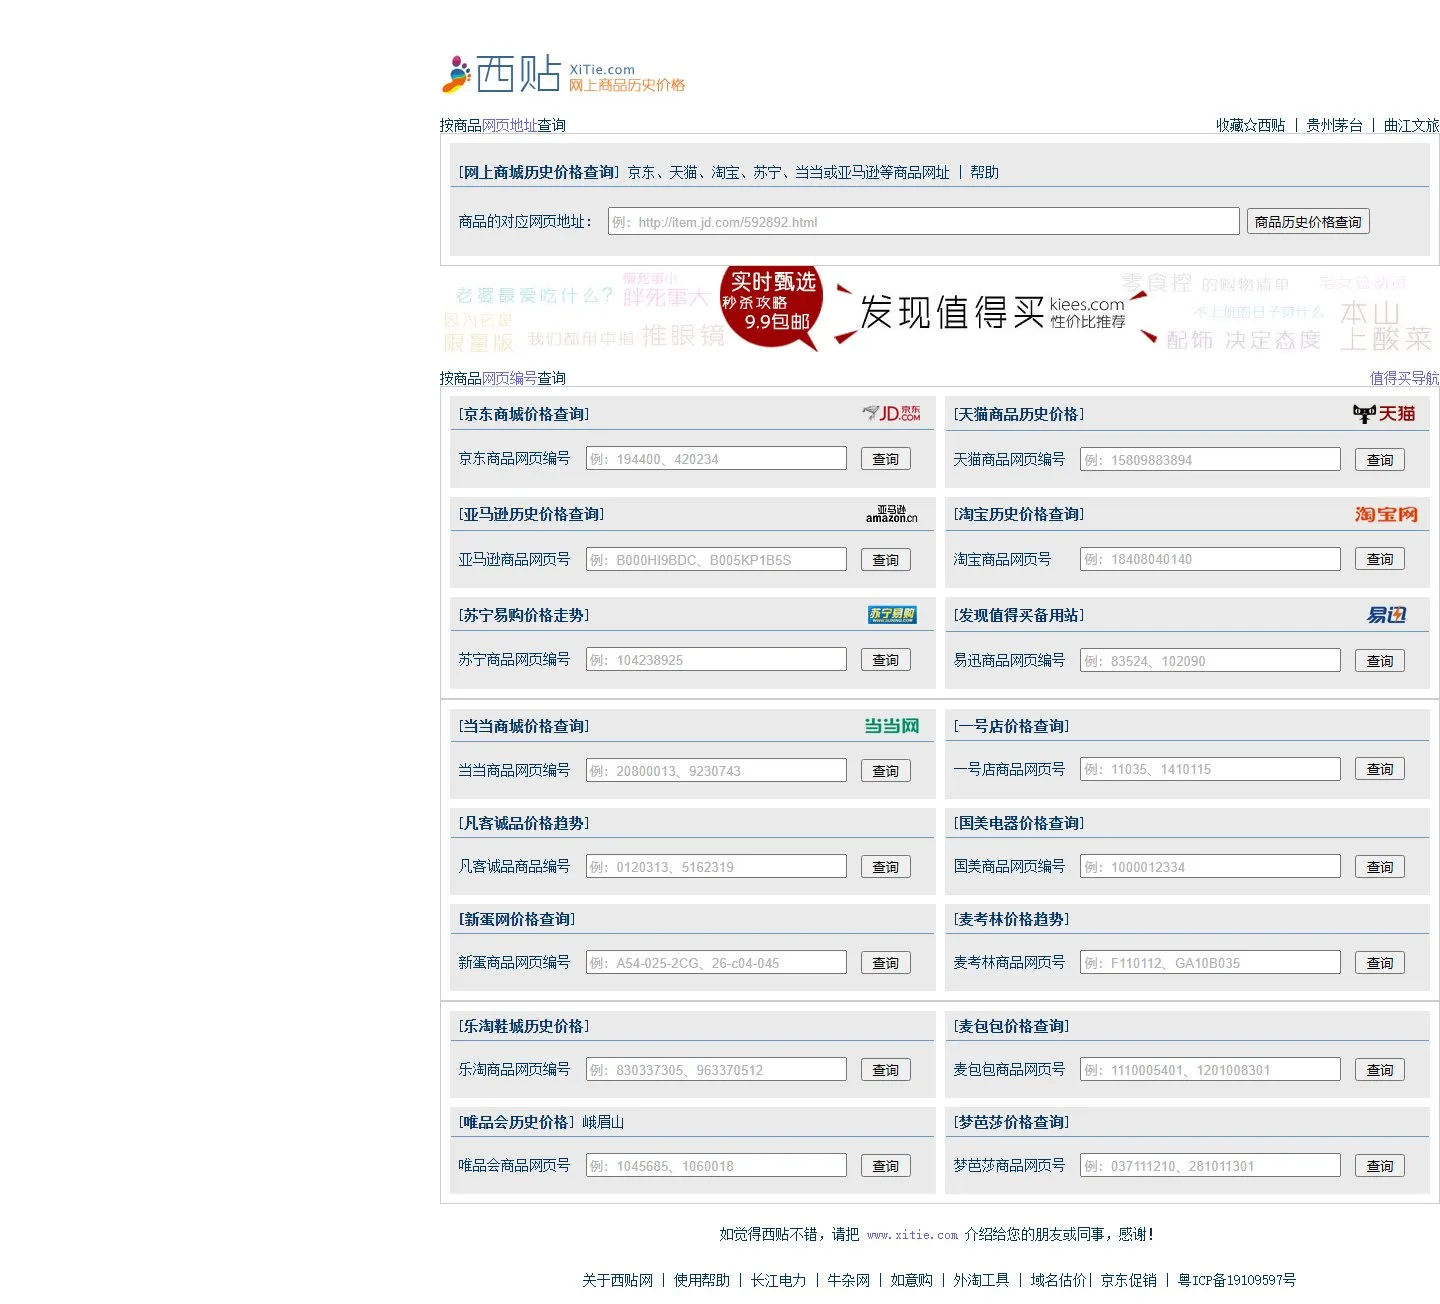1440x1304 pixels.
Task: Focus the 天猫商品网页编号 input field
Action: tap(1210, 460)
